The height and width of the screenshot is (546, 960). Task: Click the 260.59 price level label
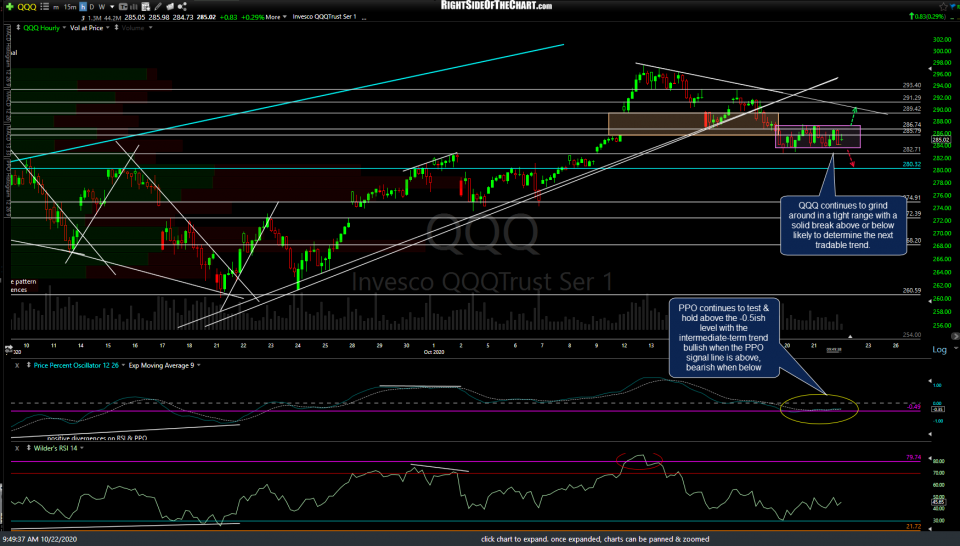[x=912, y=291]
